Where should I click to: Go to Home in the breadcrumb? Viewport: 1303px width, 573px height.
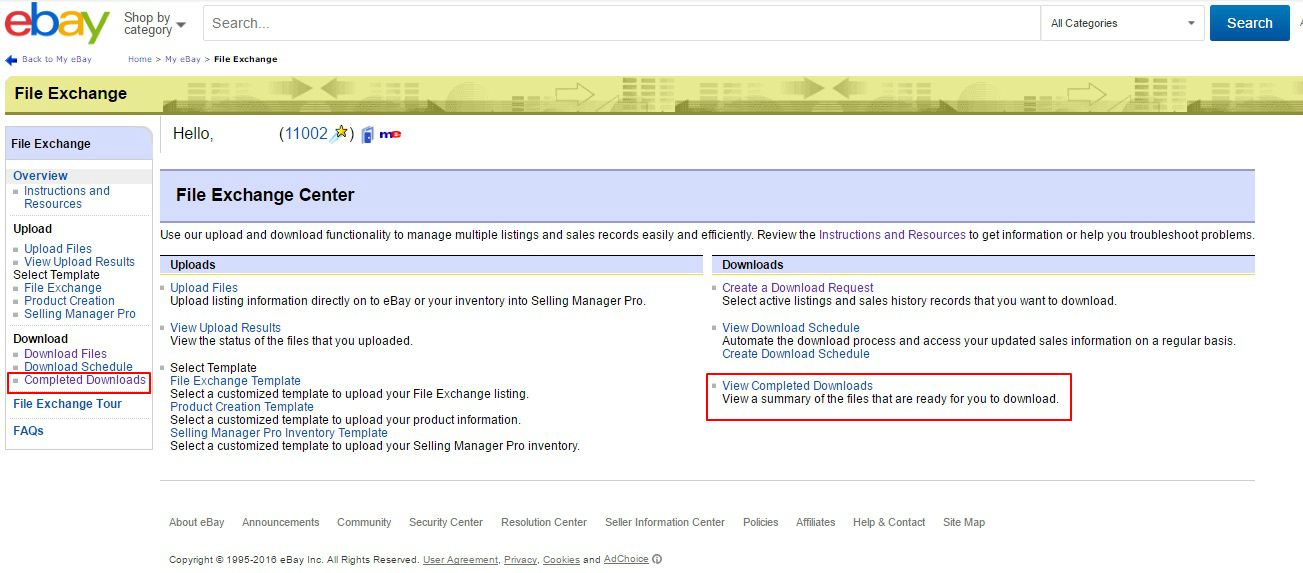pyautogui.click(x=140, y=60)
